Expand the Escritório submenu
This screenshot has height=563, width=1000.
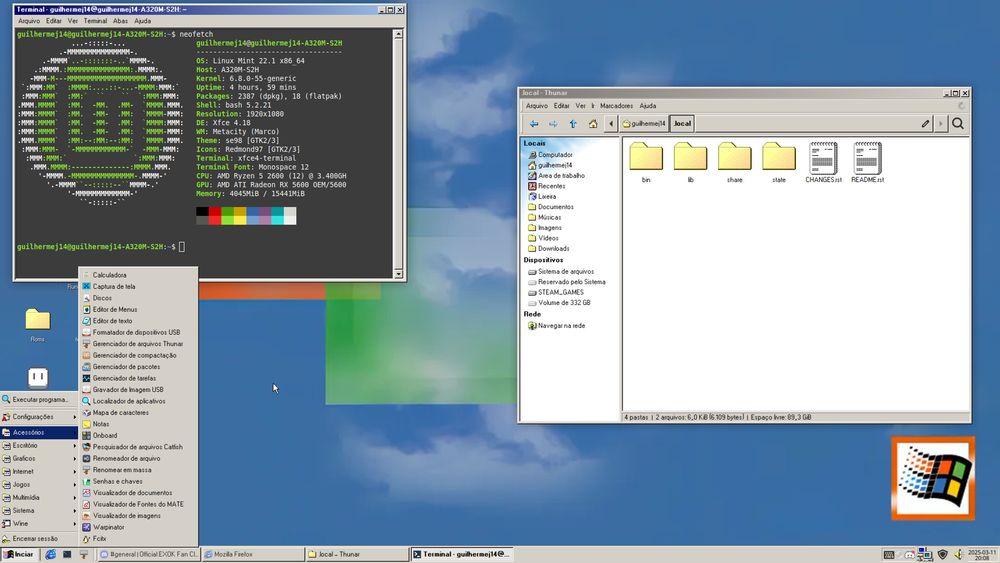click(x=39, y=446)
